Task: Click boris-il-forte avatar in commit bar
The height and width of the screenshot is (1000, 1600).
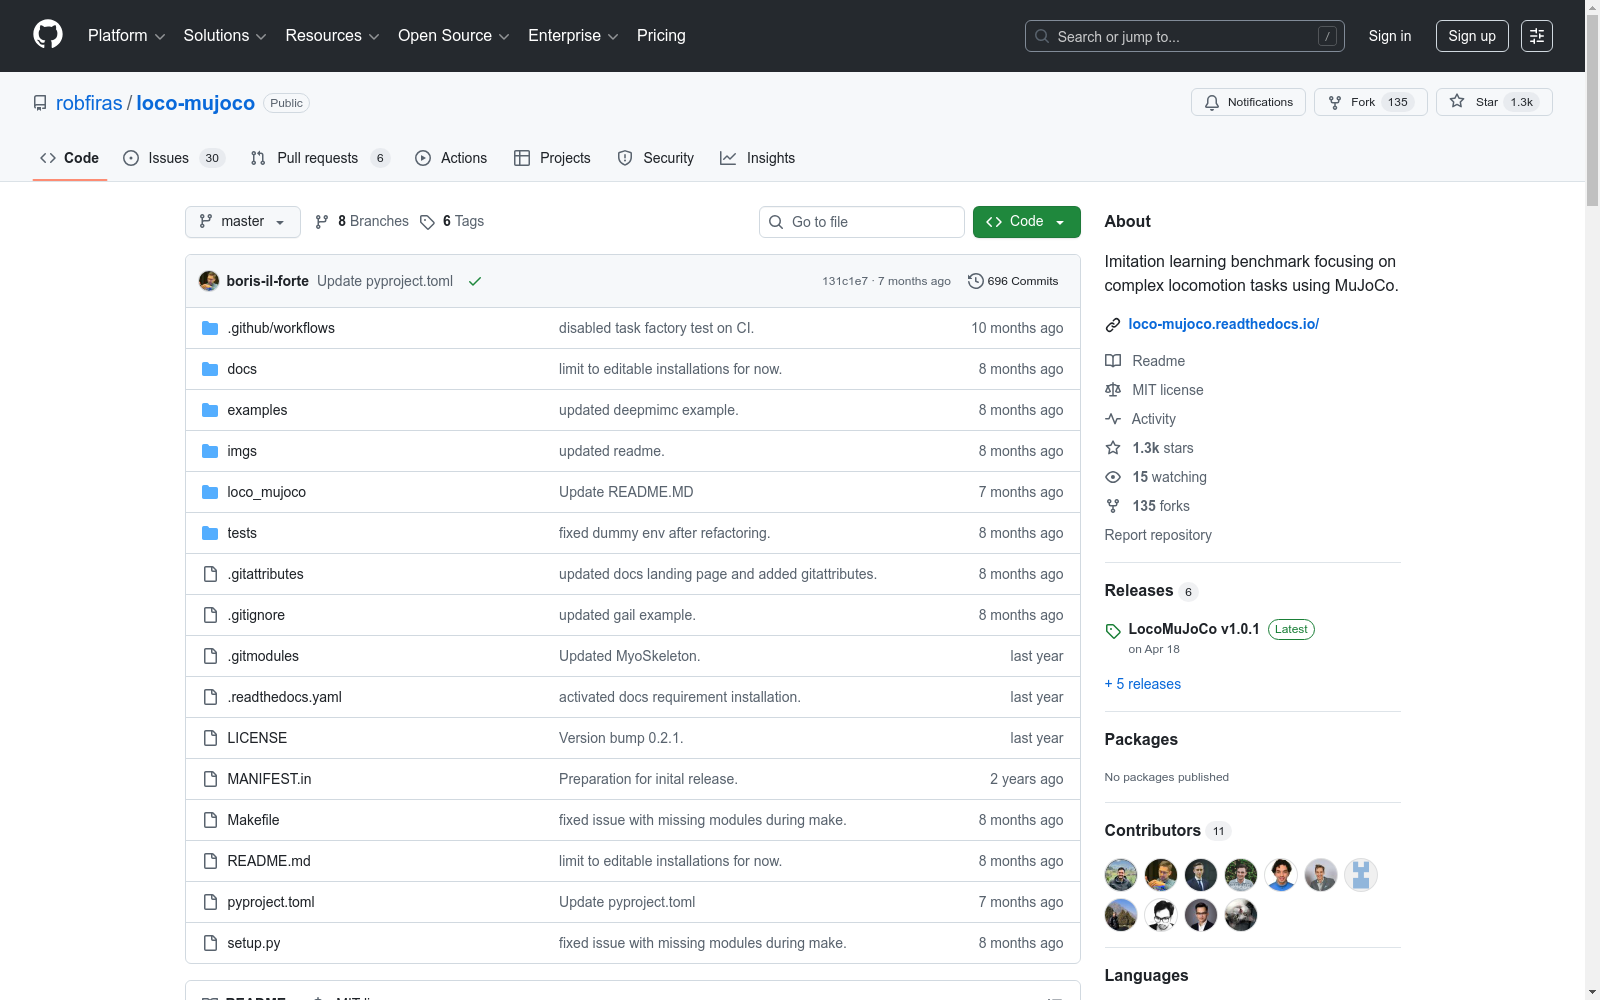Action: click(x=209, y=281)
